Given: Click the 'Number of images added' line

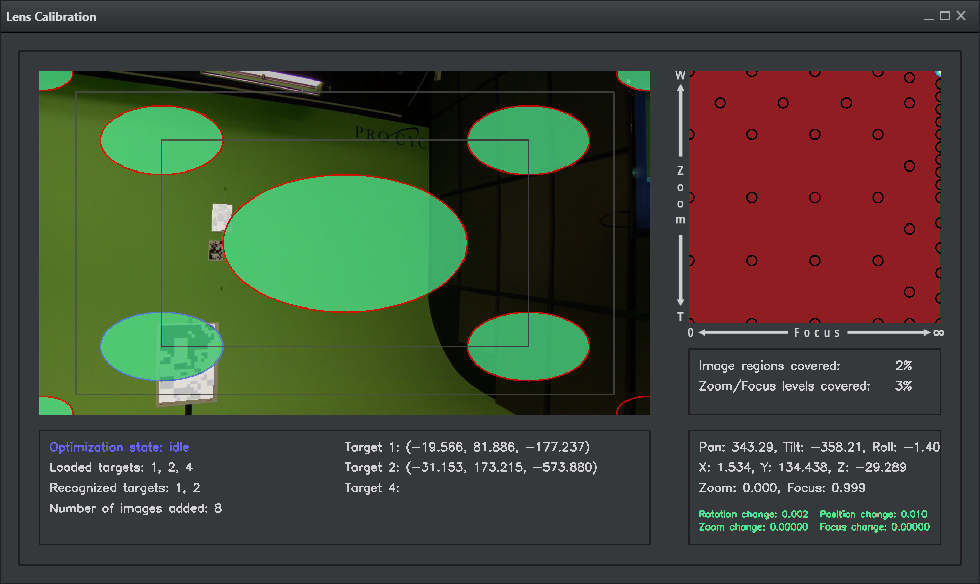Looking at the screenshot, I should point(135,509).
